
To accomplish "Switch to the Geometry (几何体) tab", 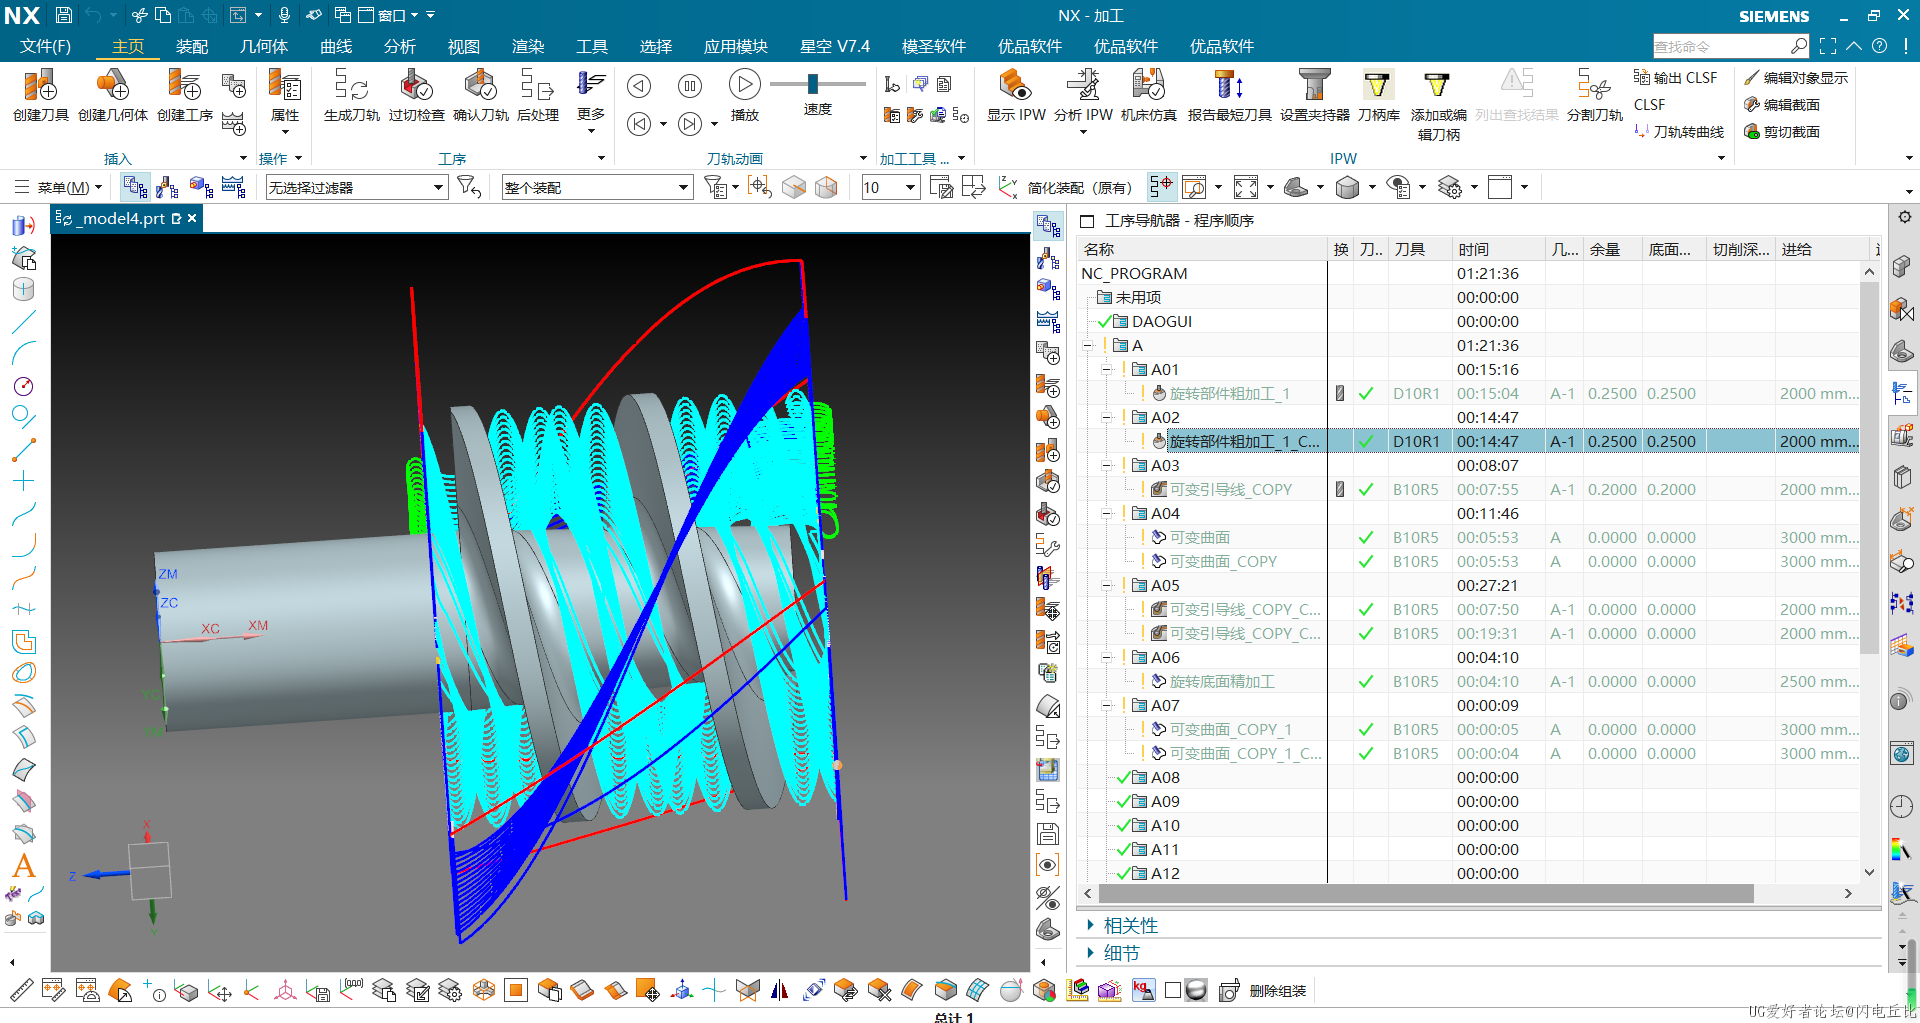I will point(264,46).
